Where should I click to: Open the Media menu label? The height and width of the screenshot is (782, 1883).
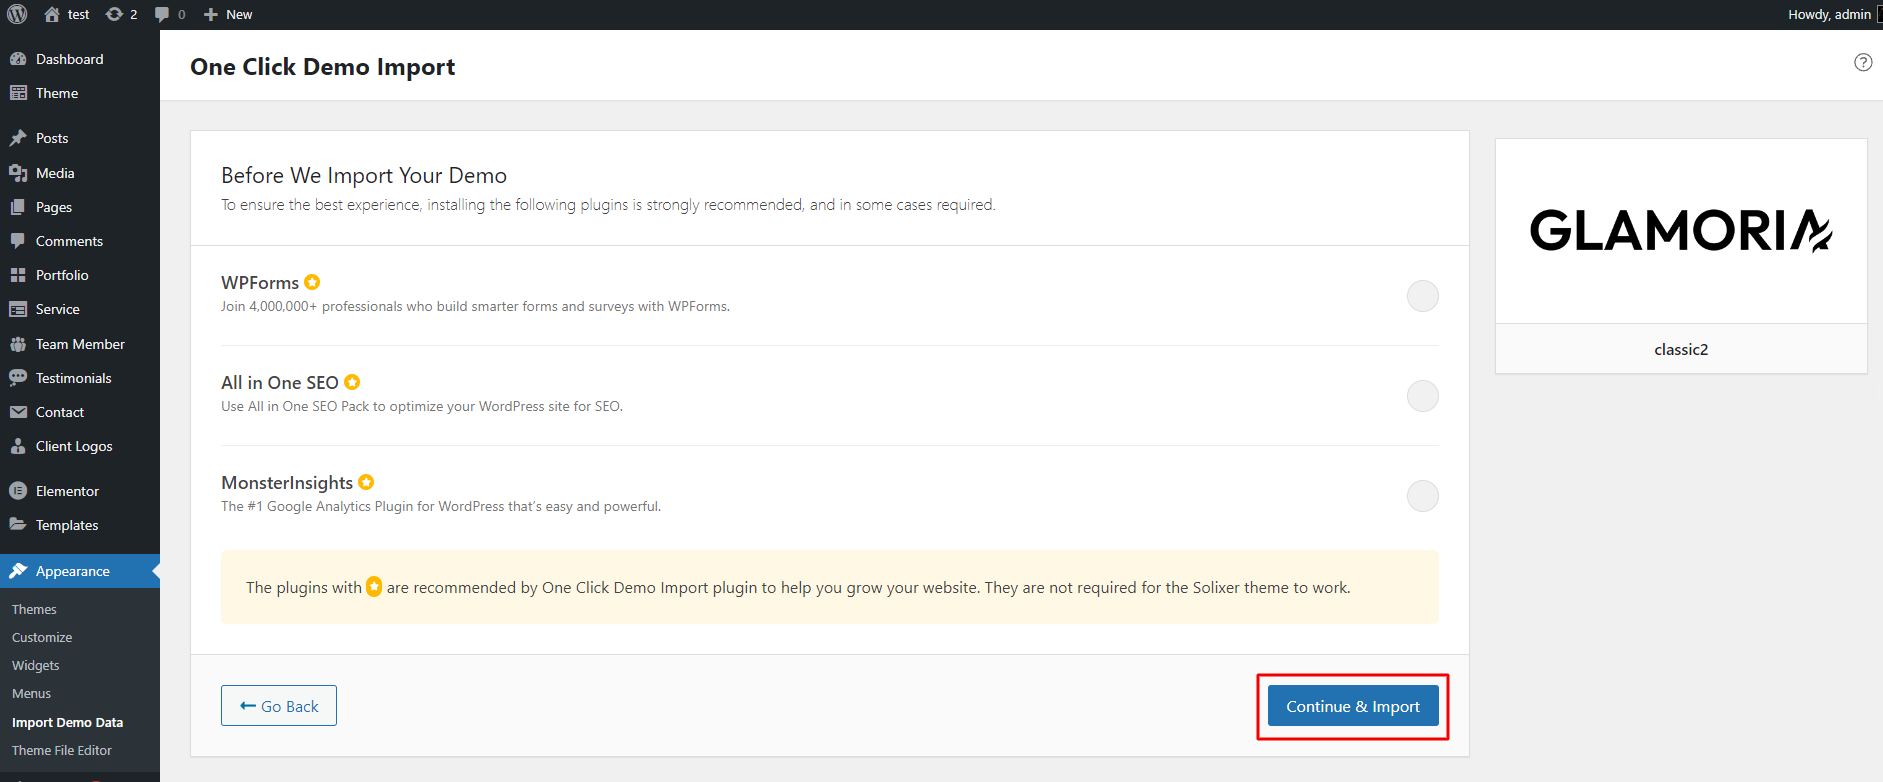pos(55,173)
